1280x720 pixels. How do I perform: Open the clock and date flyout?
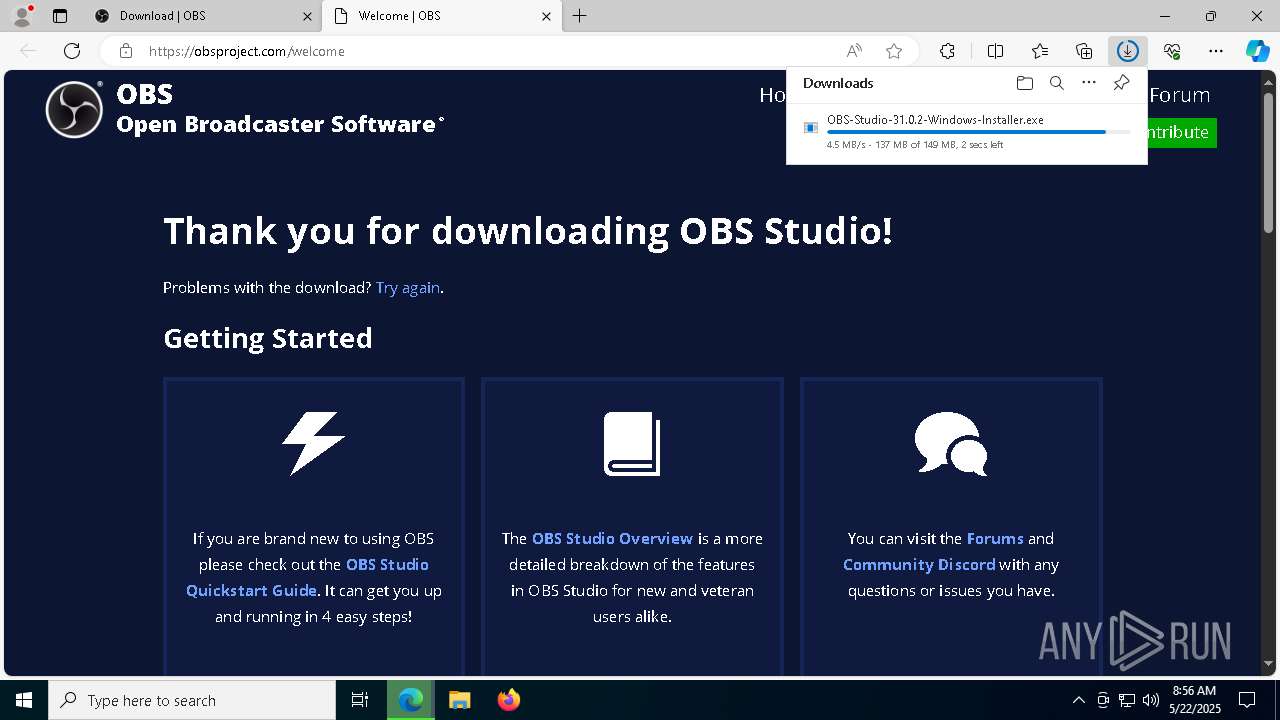[x=1195, y=700]
